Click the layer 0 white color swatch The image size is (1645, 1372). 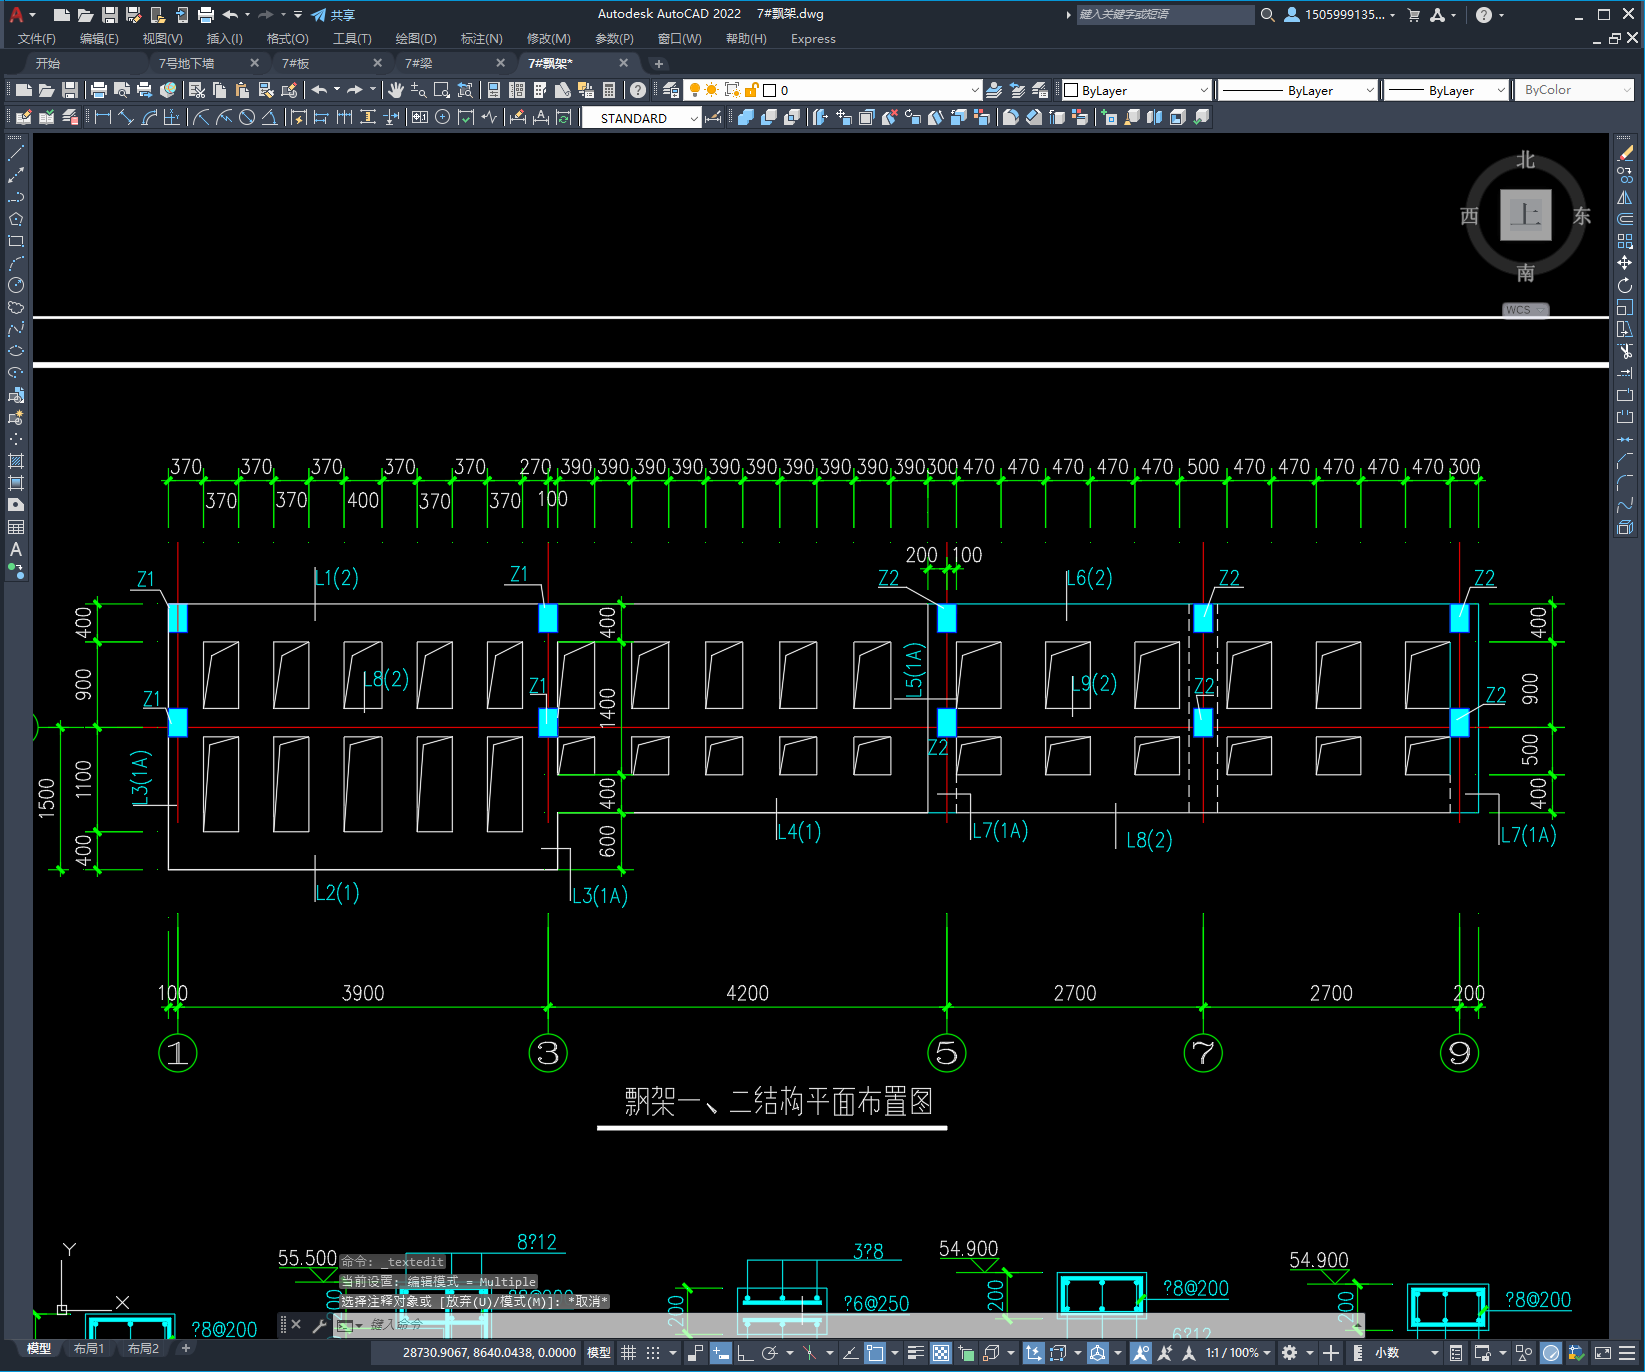click(x=770, y=90)
